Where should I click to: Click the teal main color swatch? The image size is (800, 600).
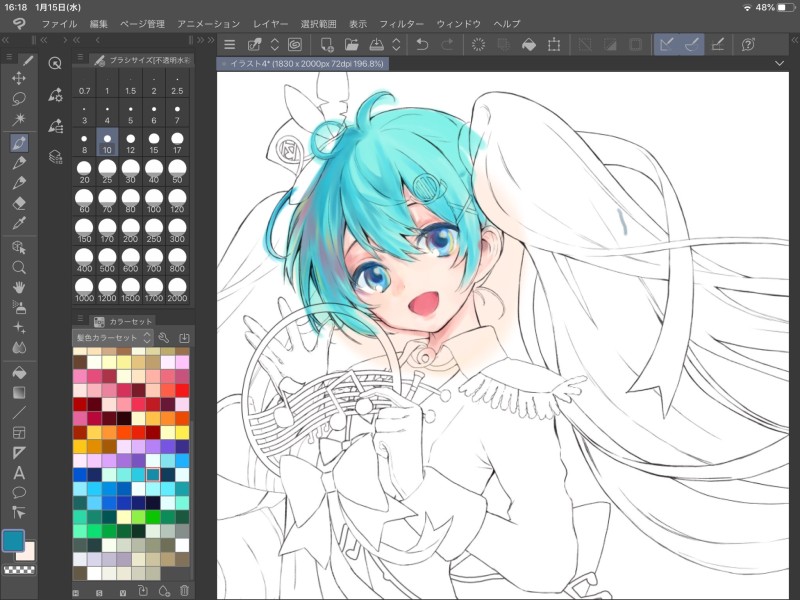click(x=13, y=541)
